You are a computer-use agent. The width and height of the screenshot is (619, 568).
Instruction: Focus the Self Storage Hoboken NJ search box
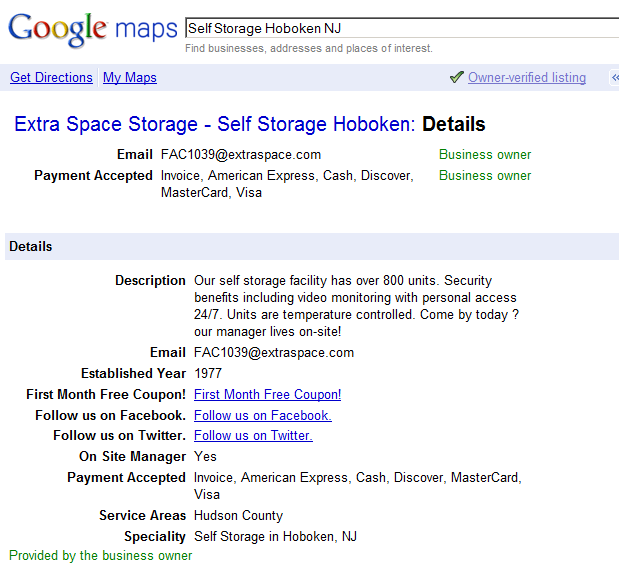click(x=400, y=29)
